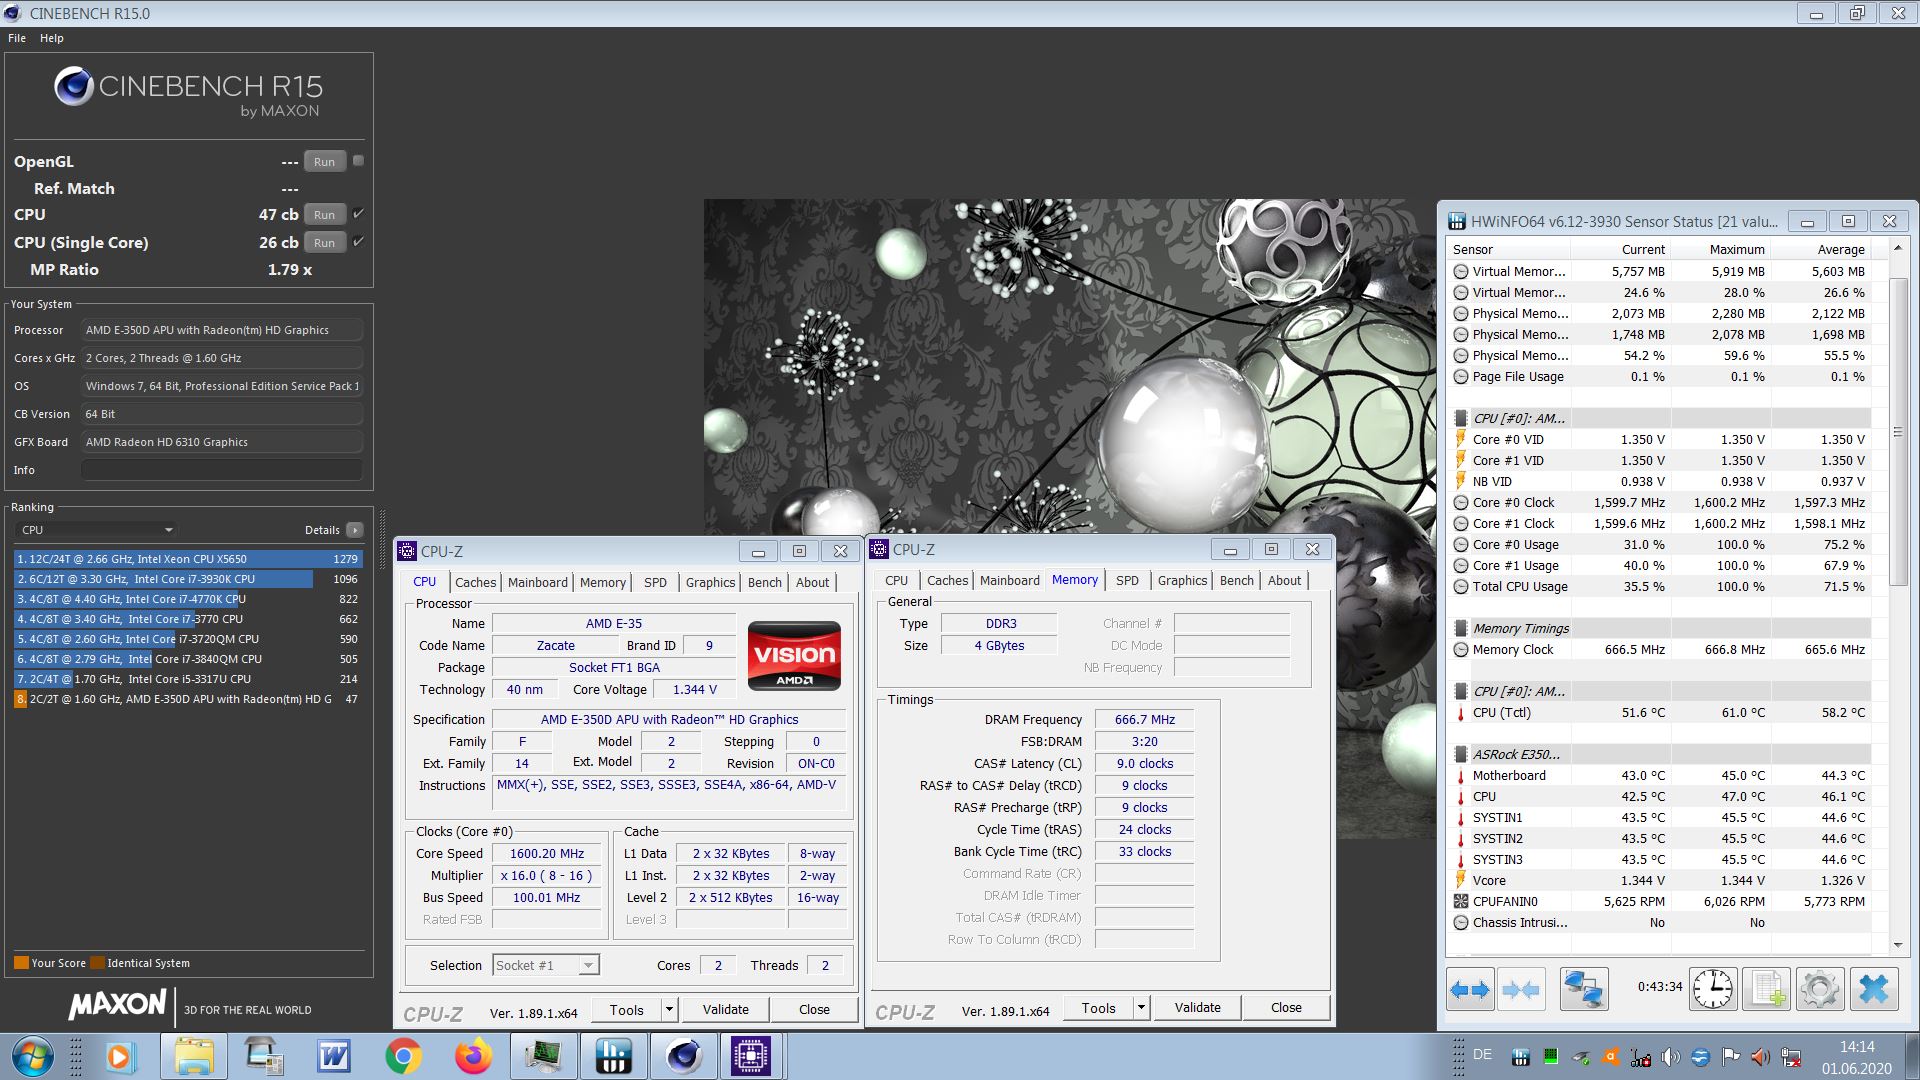The width and height of the screenshot is (1920, 1080).
Task: Switch to Mainboard tab in left CPU-Z
Action: 538,582
